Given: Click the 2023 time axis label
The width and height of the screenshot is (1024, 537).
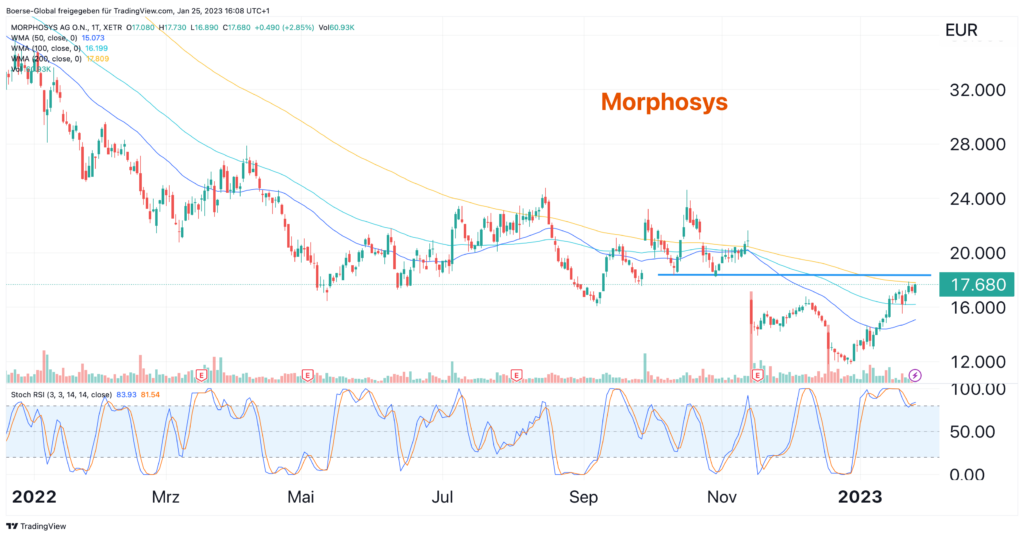Looking at the screenshot, I should 859,497.
